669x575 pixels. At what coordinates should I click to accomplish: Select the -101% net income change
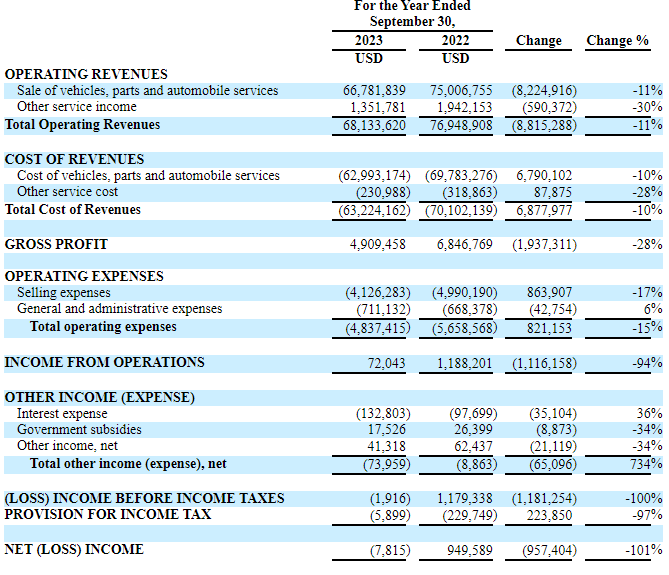click(x=644, y=550)
